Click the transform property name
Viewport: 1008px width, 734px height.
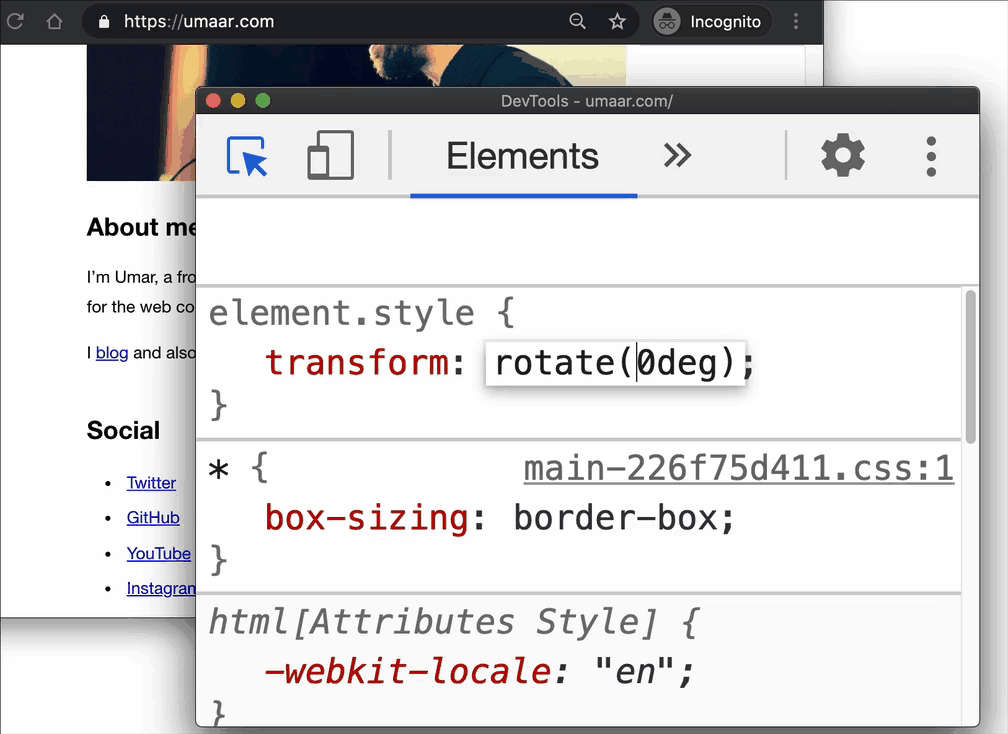pyautogui.click(x=357, y=363)
